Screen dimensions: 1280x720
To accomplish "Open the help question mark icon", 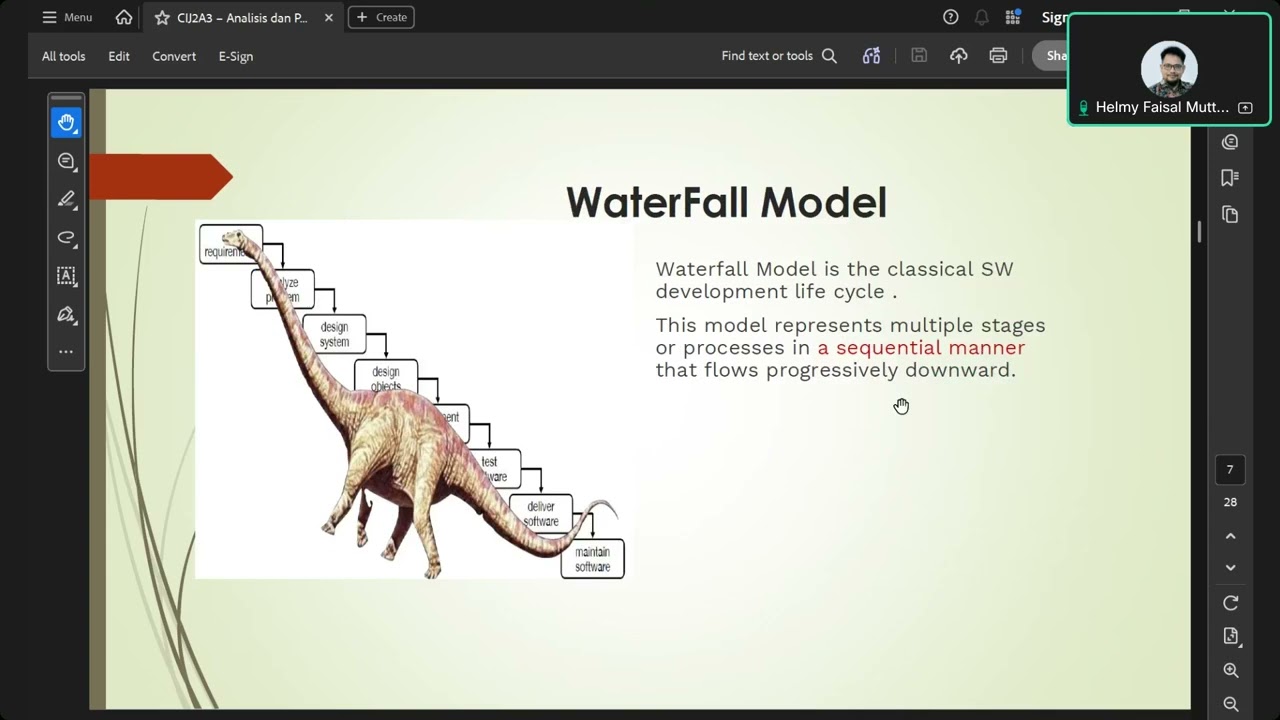I will (x=951, y=17).
